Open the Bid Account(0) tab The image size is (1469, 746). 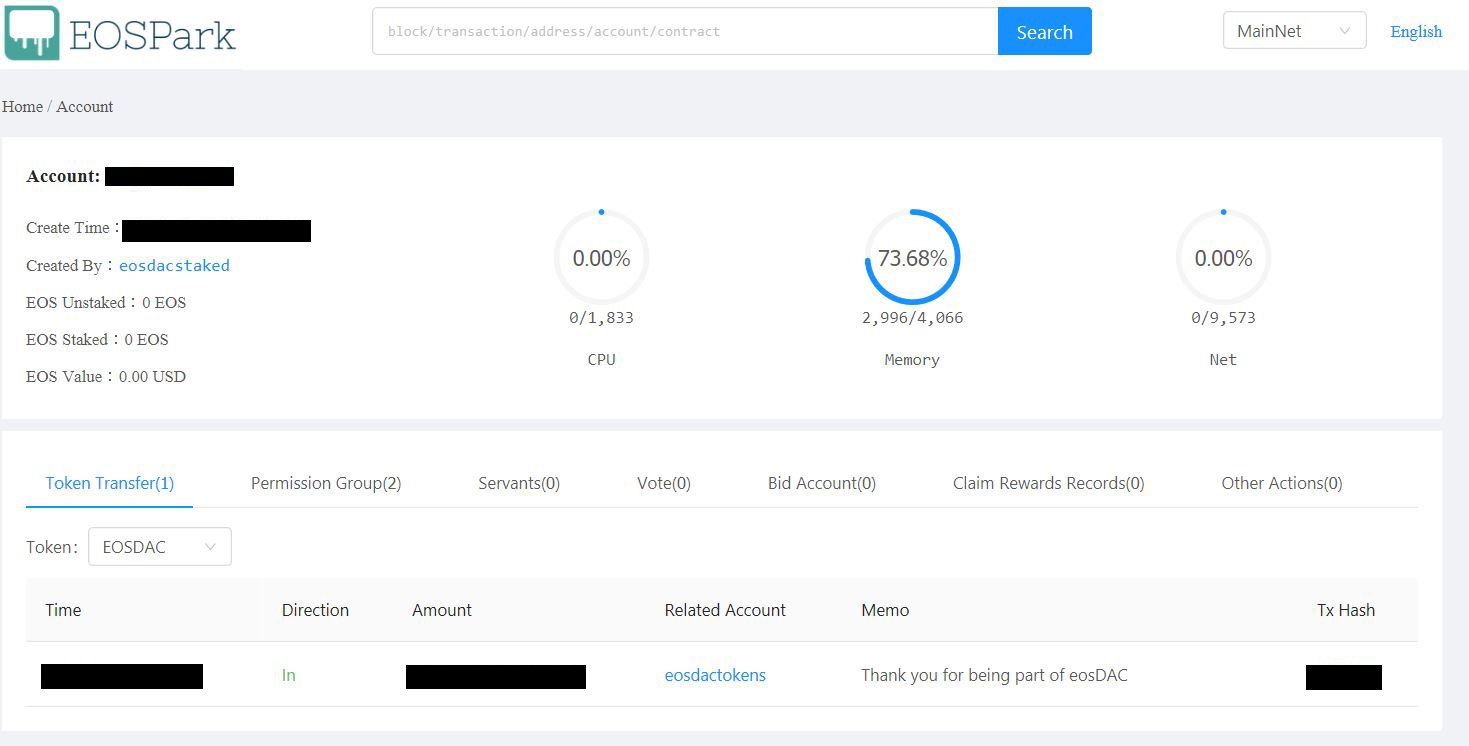822,483
